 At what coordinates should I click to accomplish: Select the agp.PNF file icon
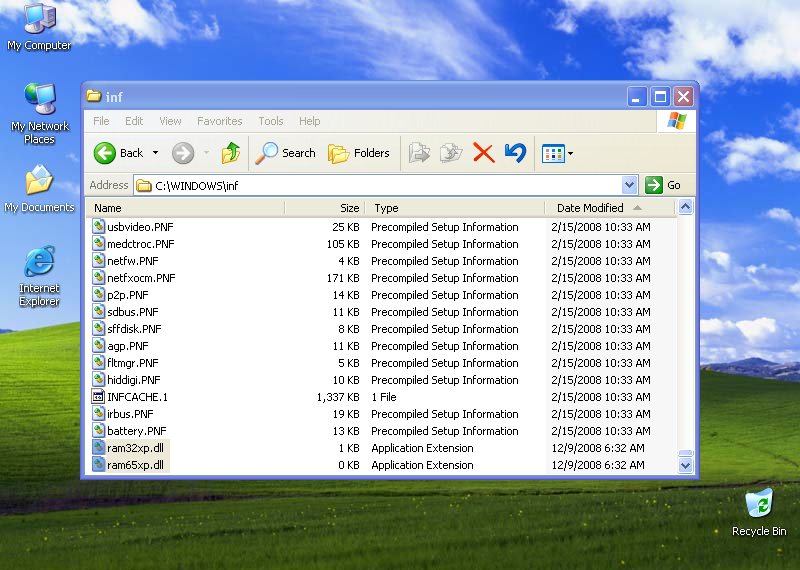point(98,345)
